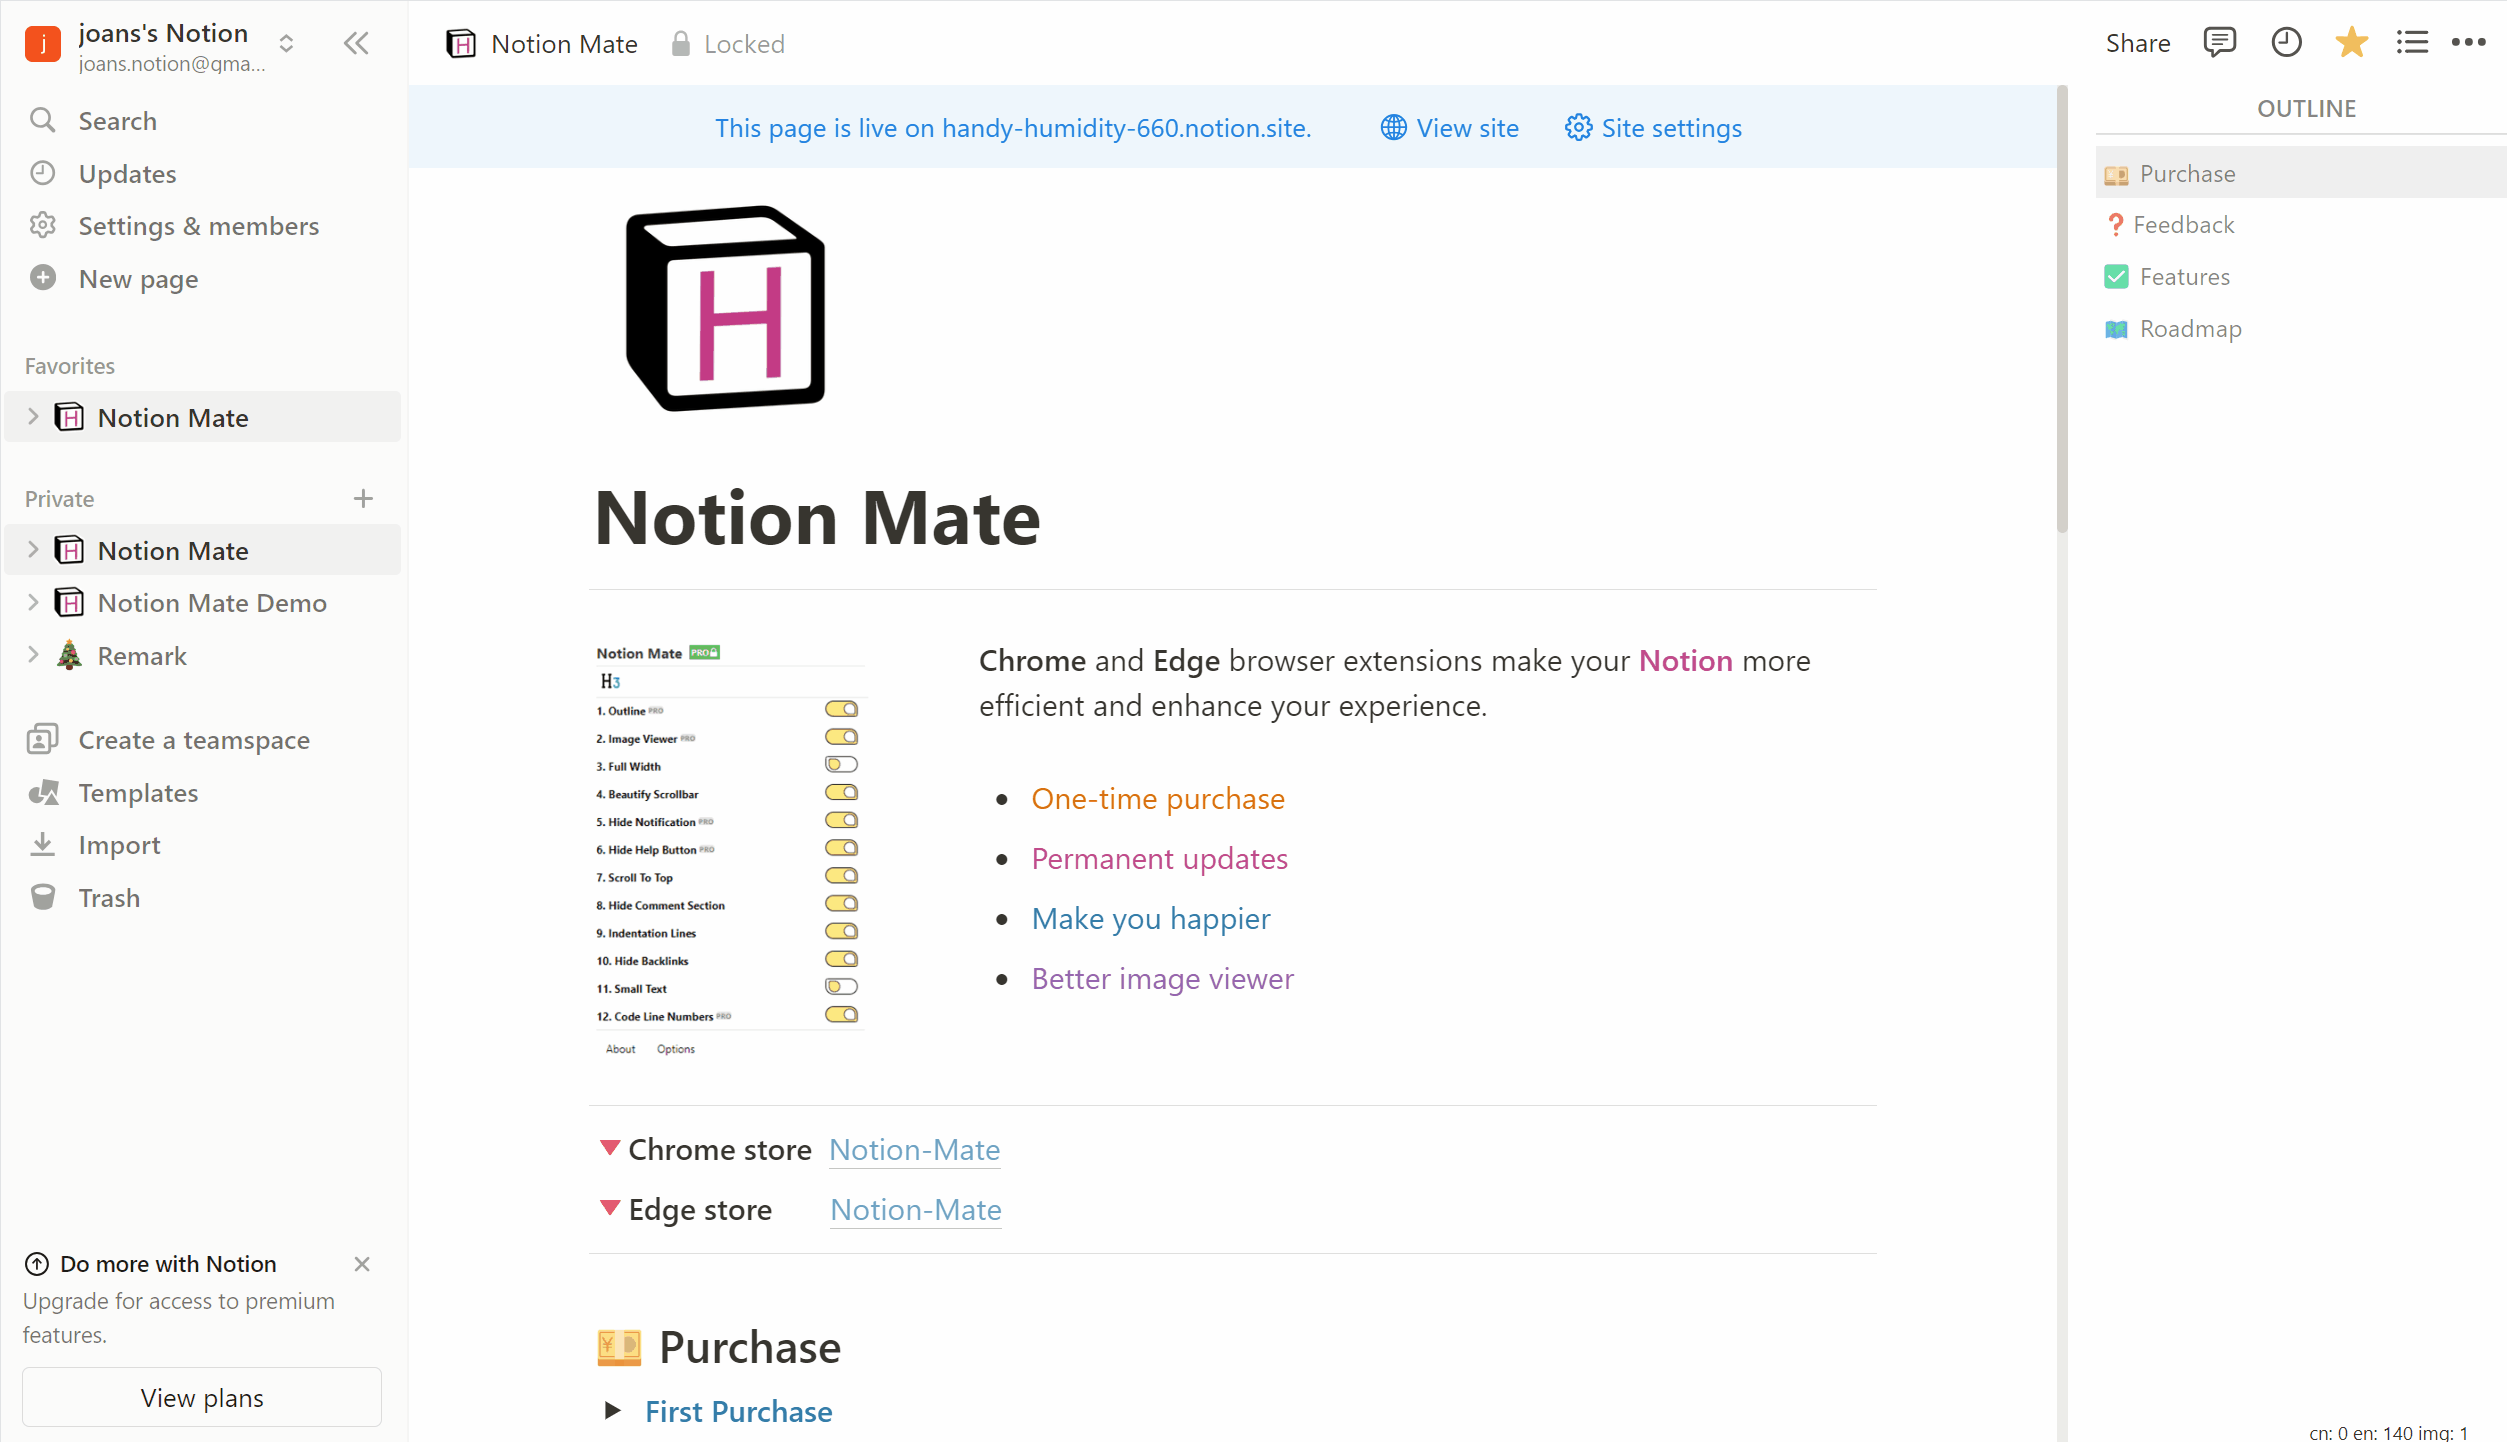The width and height of the screenshot is (2507, 1442).
Task: Click the Templates shapes icon
Action: click(42, 792)
